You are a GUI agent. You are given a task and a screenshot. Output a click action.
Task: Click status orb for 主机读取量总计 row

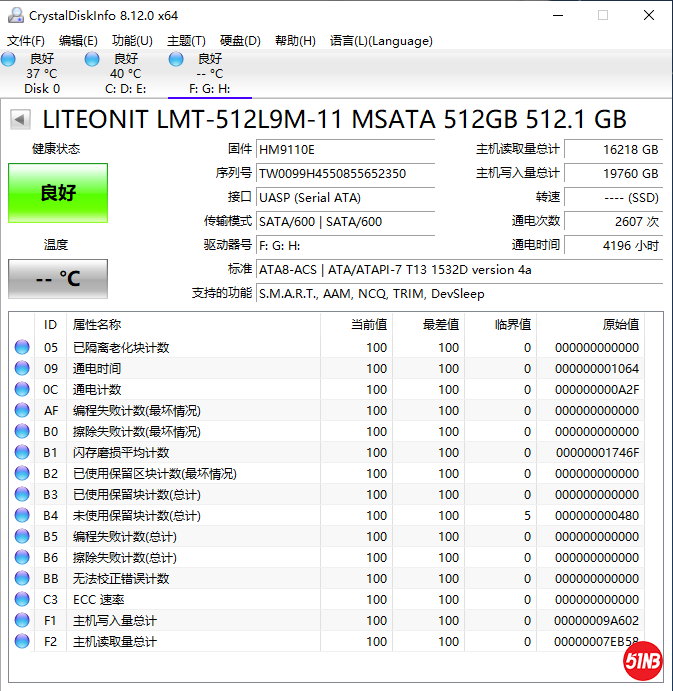pyautogui.click(x=22, y=642)
